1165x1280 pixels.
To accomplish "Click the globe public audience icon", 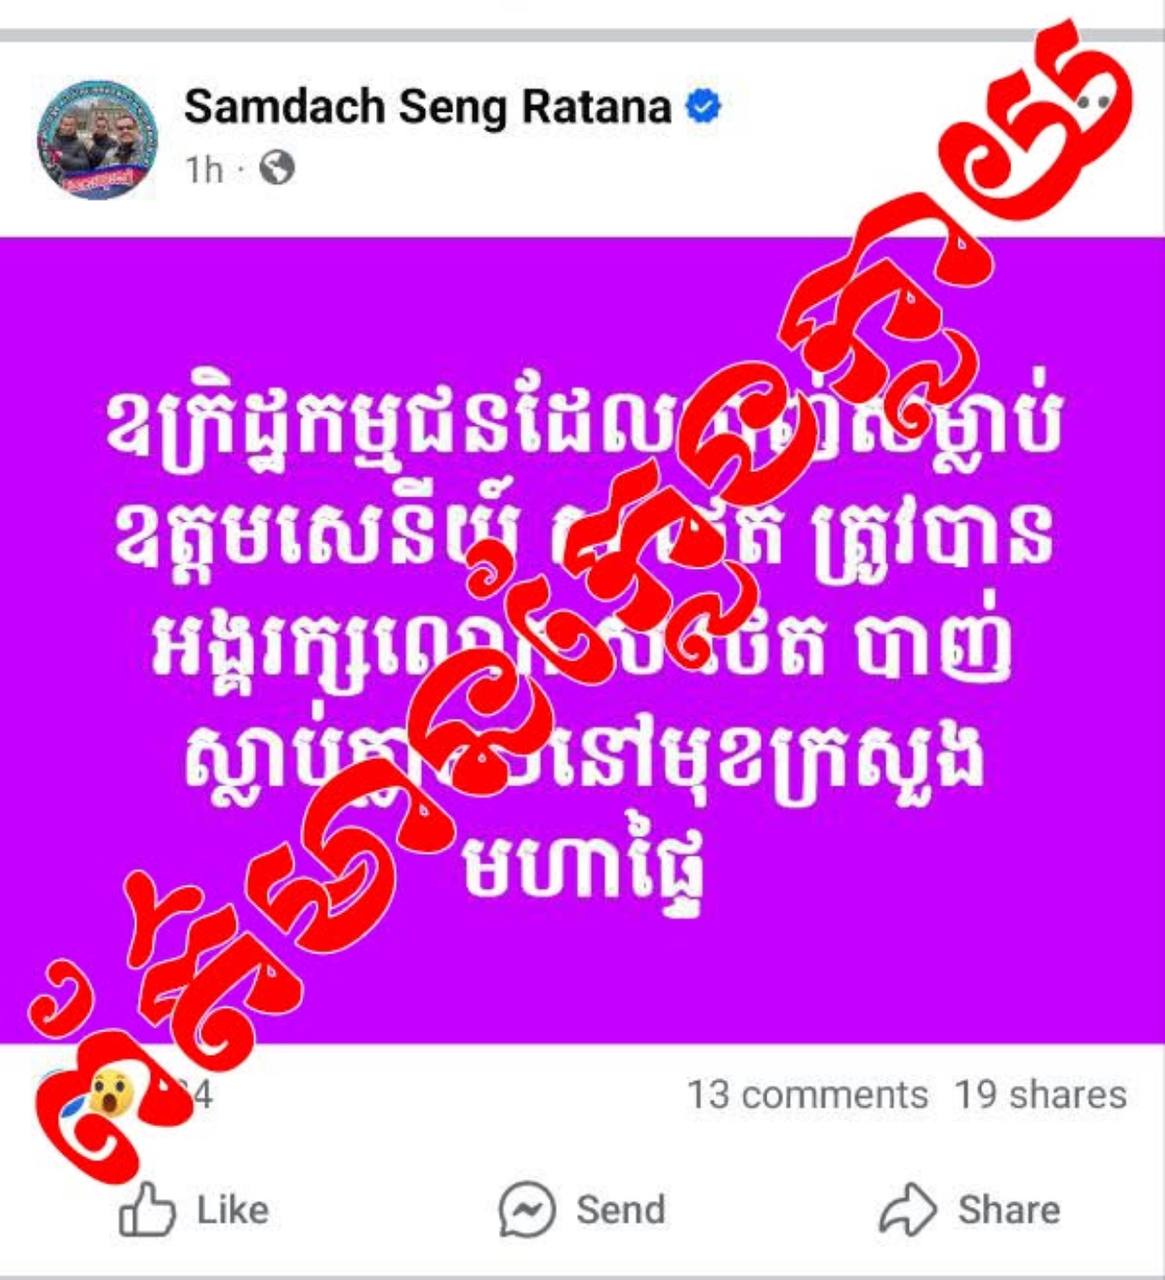I will point(277,169).
